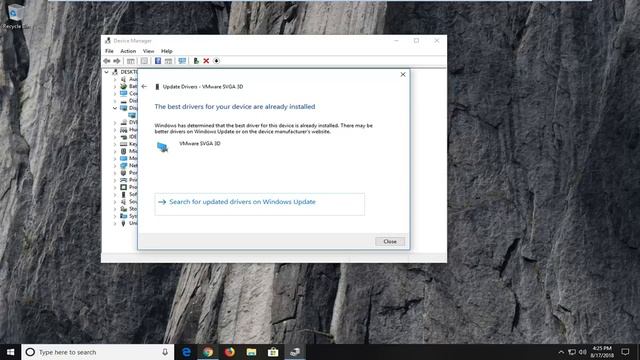Click the Forward arrow in Device Manager toolbar
This screenshot has height=360, width=640.
tap(117, 61)
